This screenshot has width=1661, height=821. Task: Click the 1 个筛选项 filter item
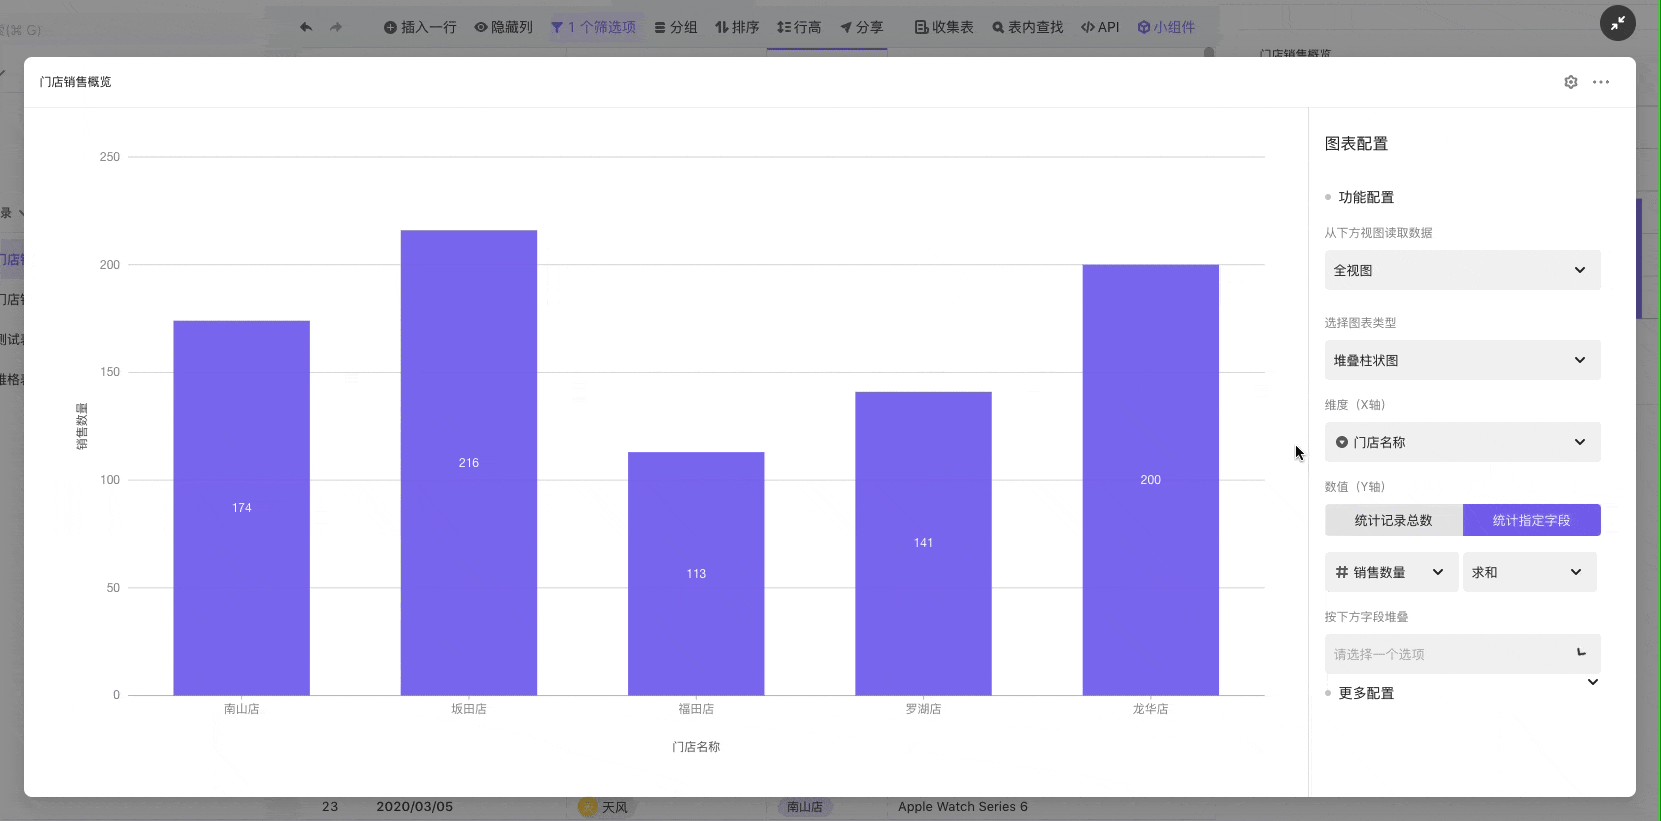(x=594, y=27)
